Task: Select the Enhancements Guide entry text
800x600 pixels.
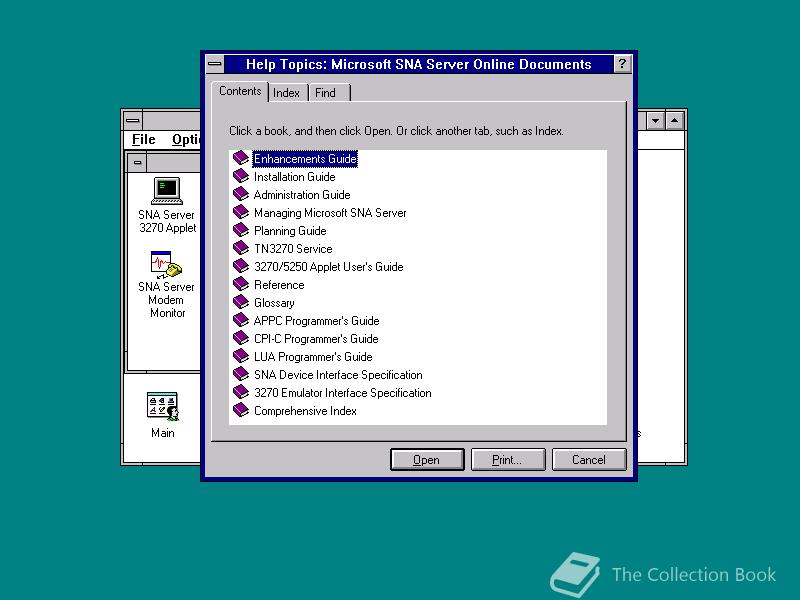Action: [x=305, y=159]
